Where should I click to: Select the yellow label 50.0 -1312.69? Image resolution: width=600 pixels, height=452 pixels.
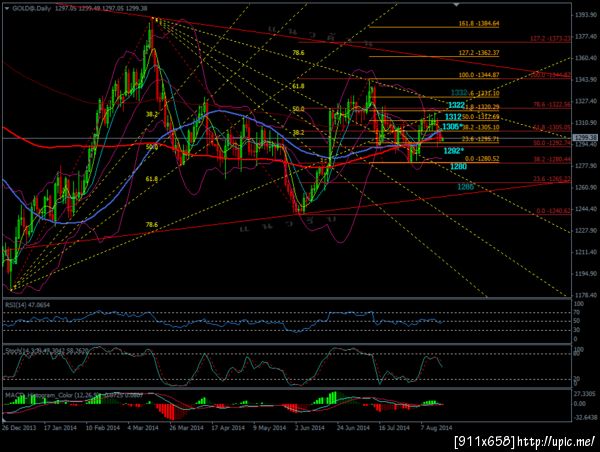pyautogui.click(x=480, y=117)
